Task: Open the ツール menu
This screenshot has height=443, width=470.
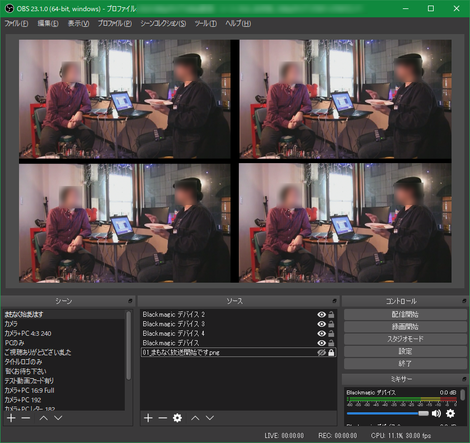Action: pyautogui.click(x=205, y=23)
